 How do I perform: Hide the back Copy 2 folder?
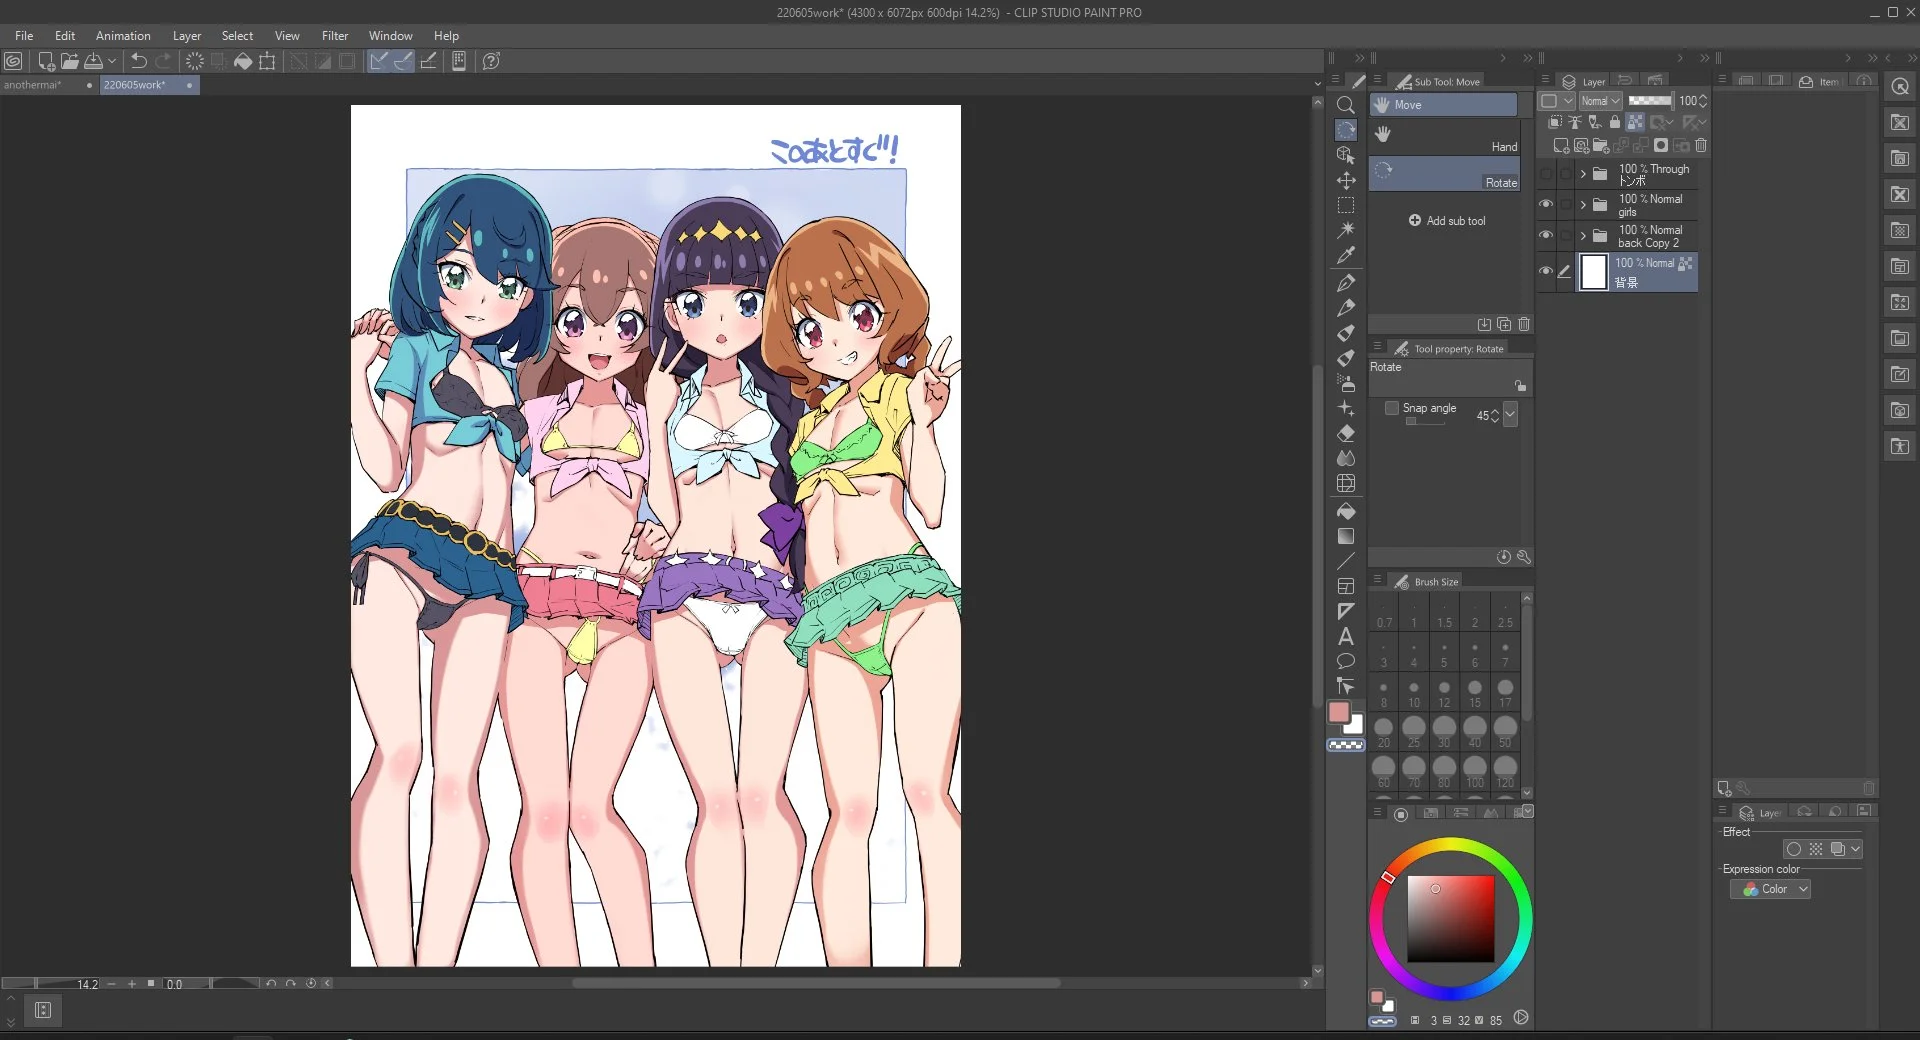point(1546,235)
